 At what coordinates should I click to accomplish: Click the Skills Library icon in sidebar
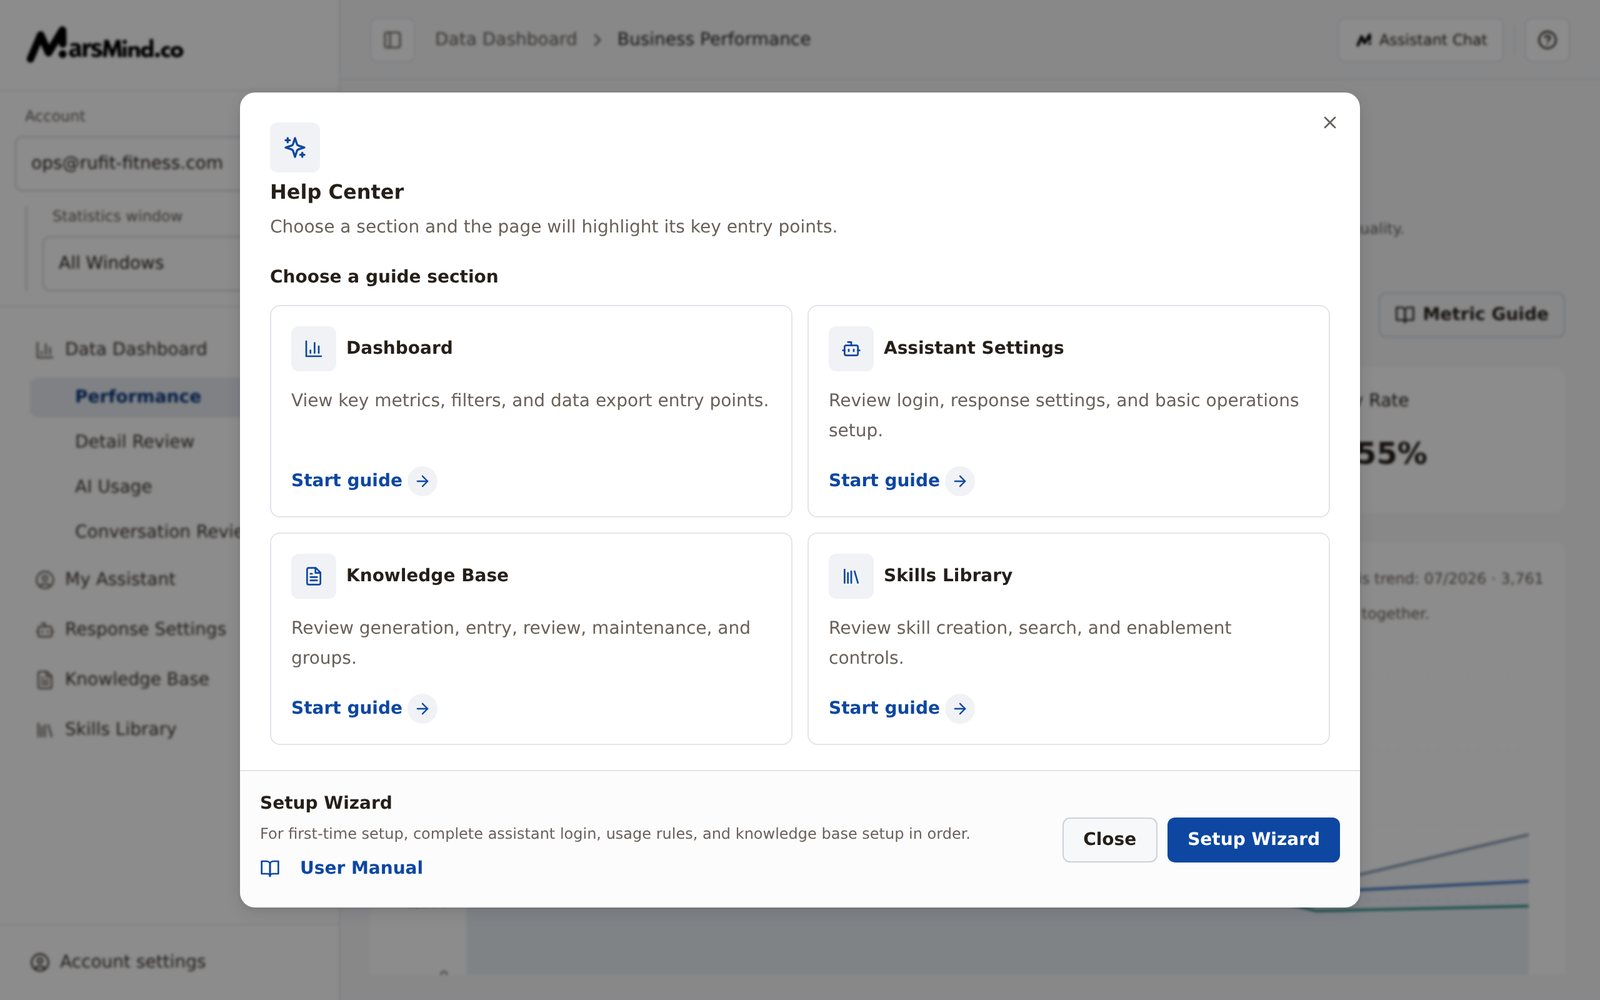click(44, 730)
